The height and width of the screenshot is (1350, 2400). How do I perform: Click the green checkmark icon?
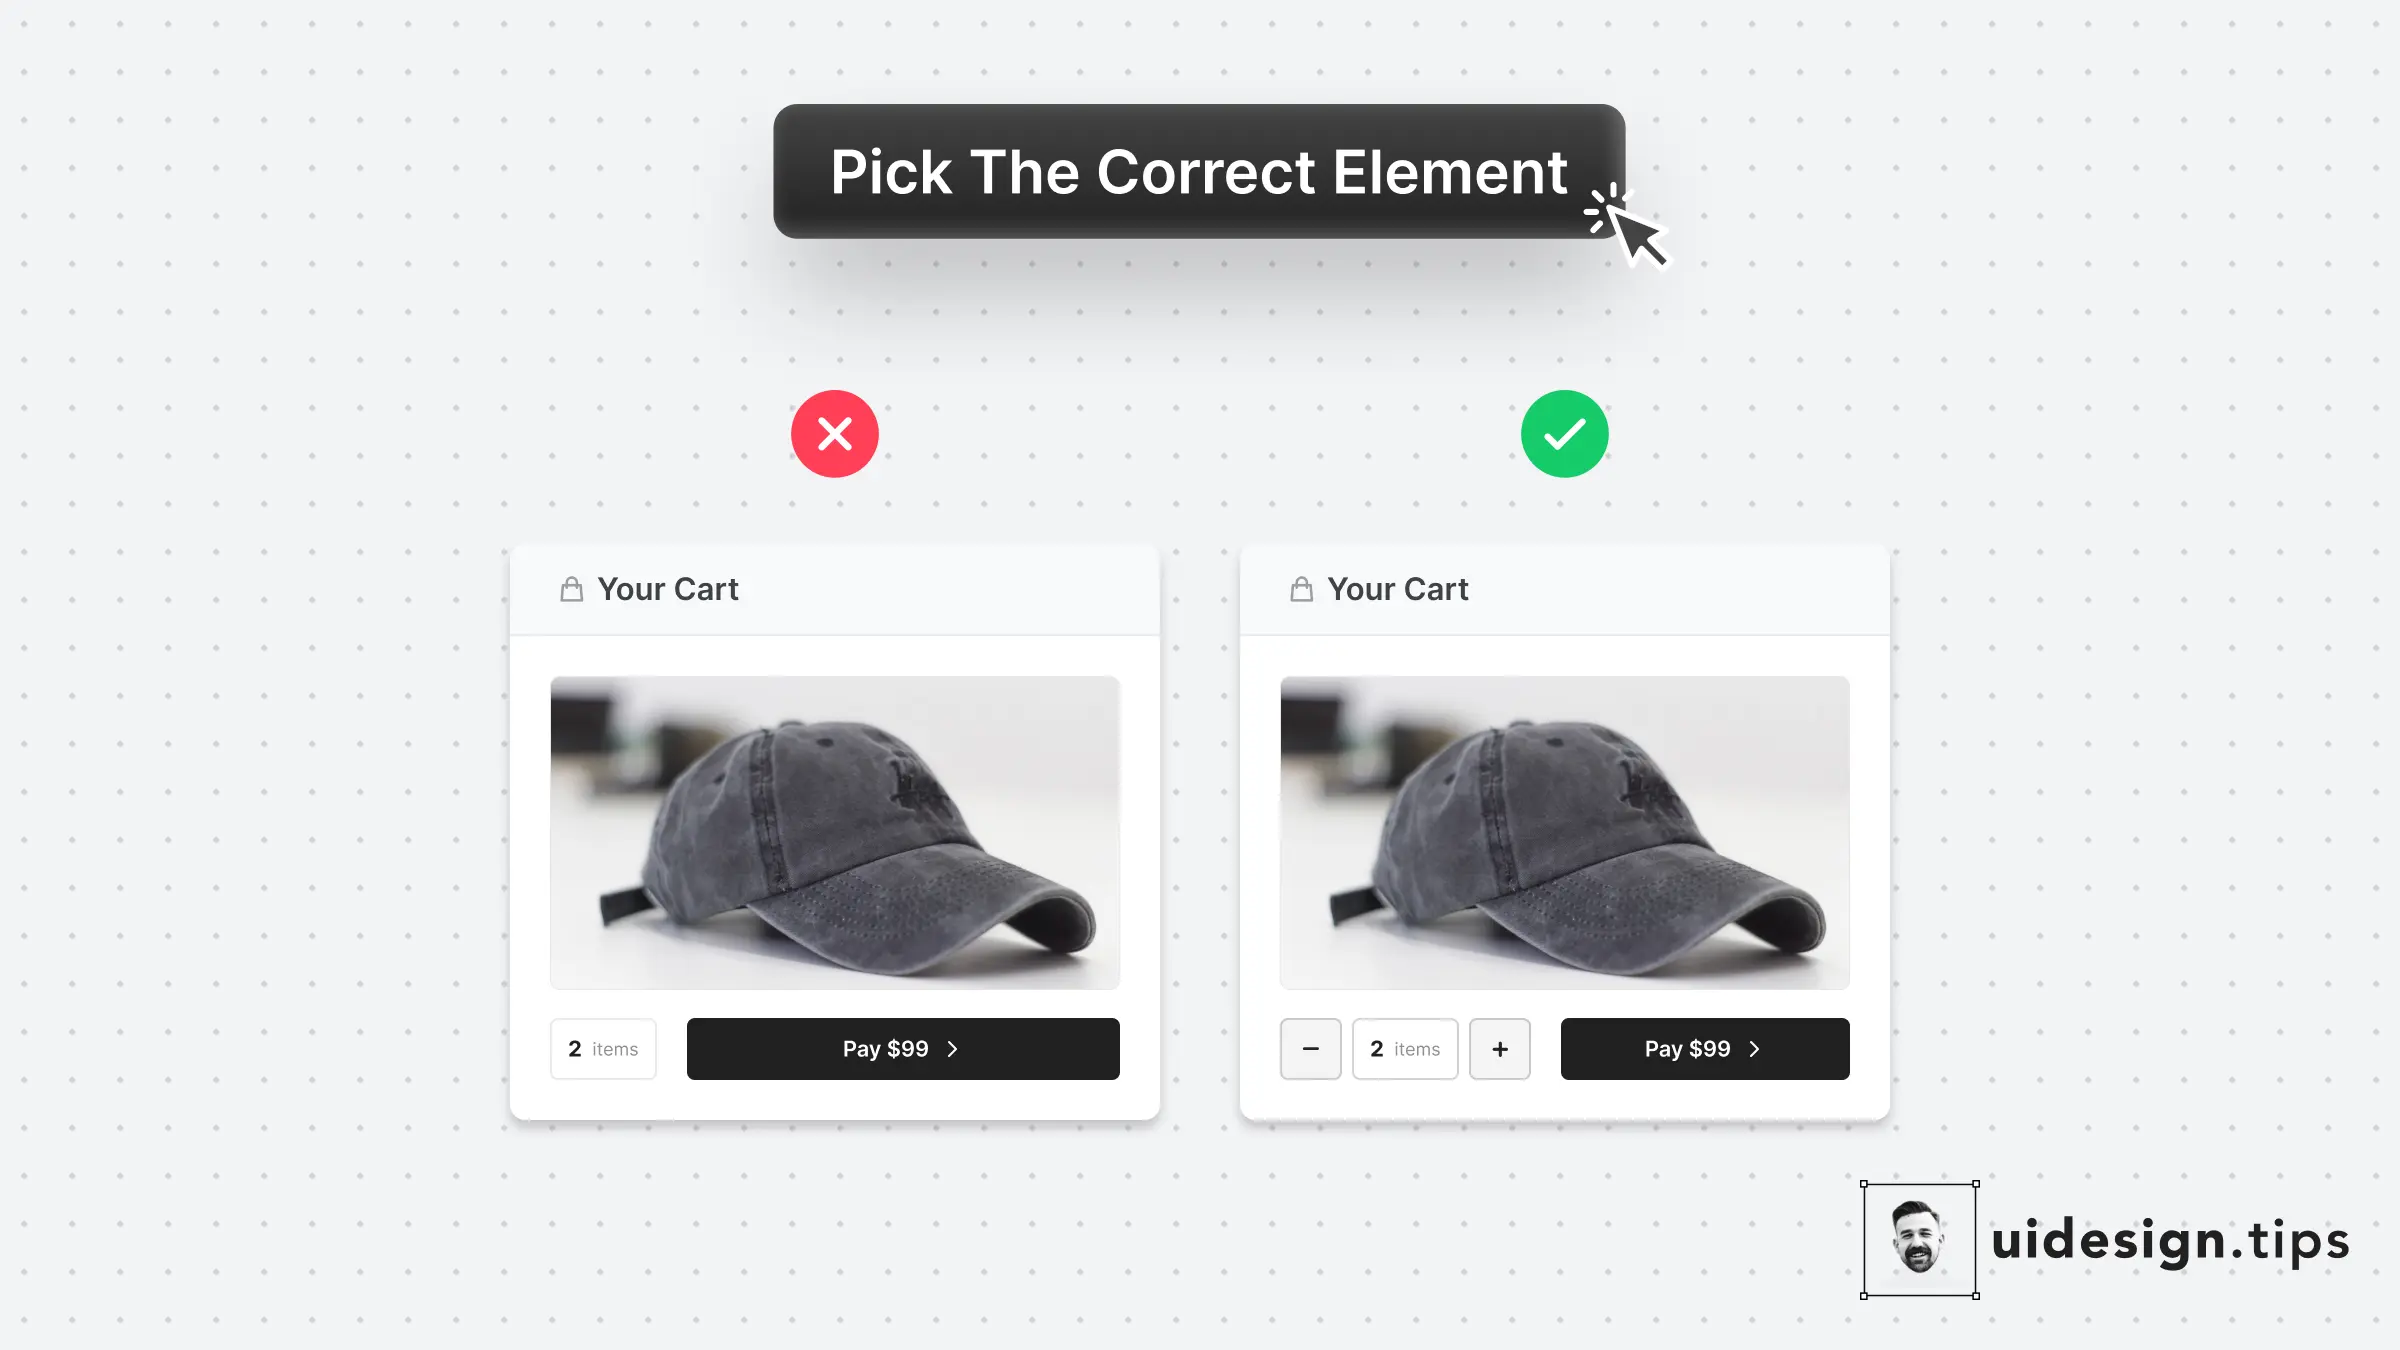[1565, 434]
